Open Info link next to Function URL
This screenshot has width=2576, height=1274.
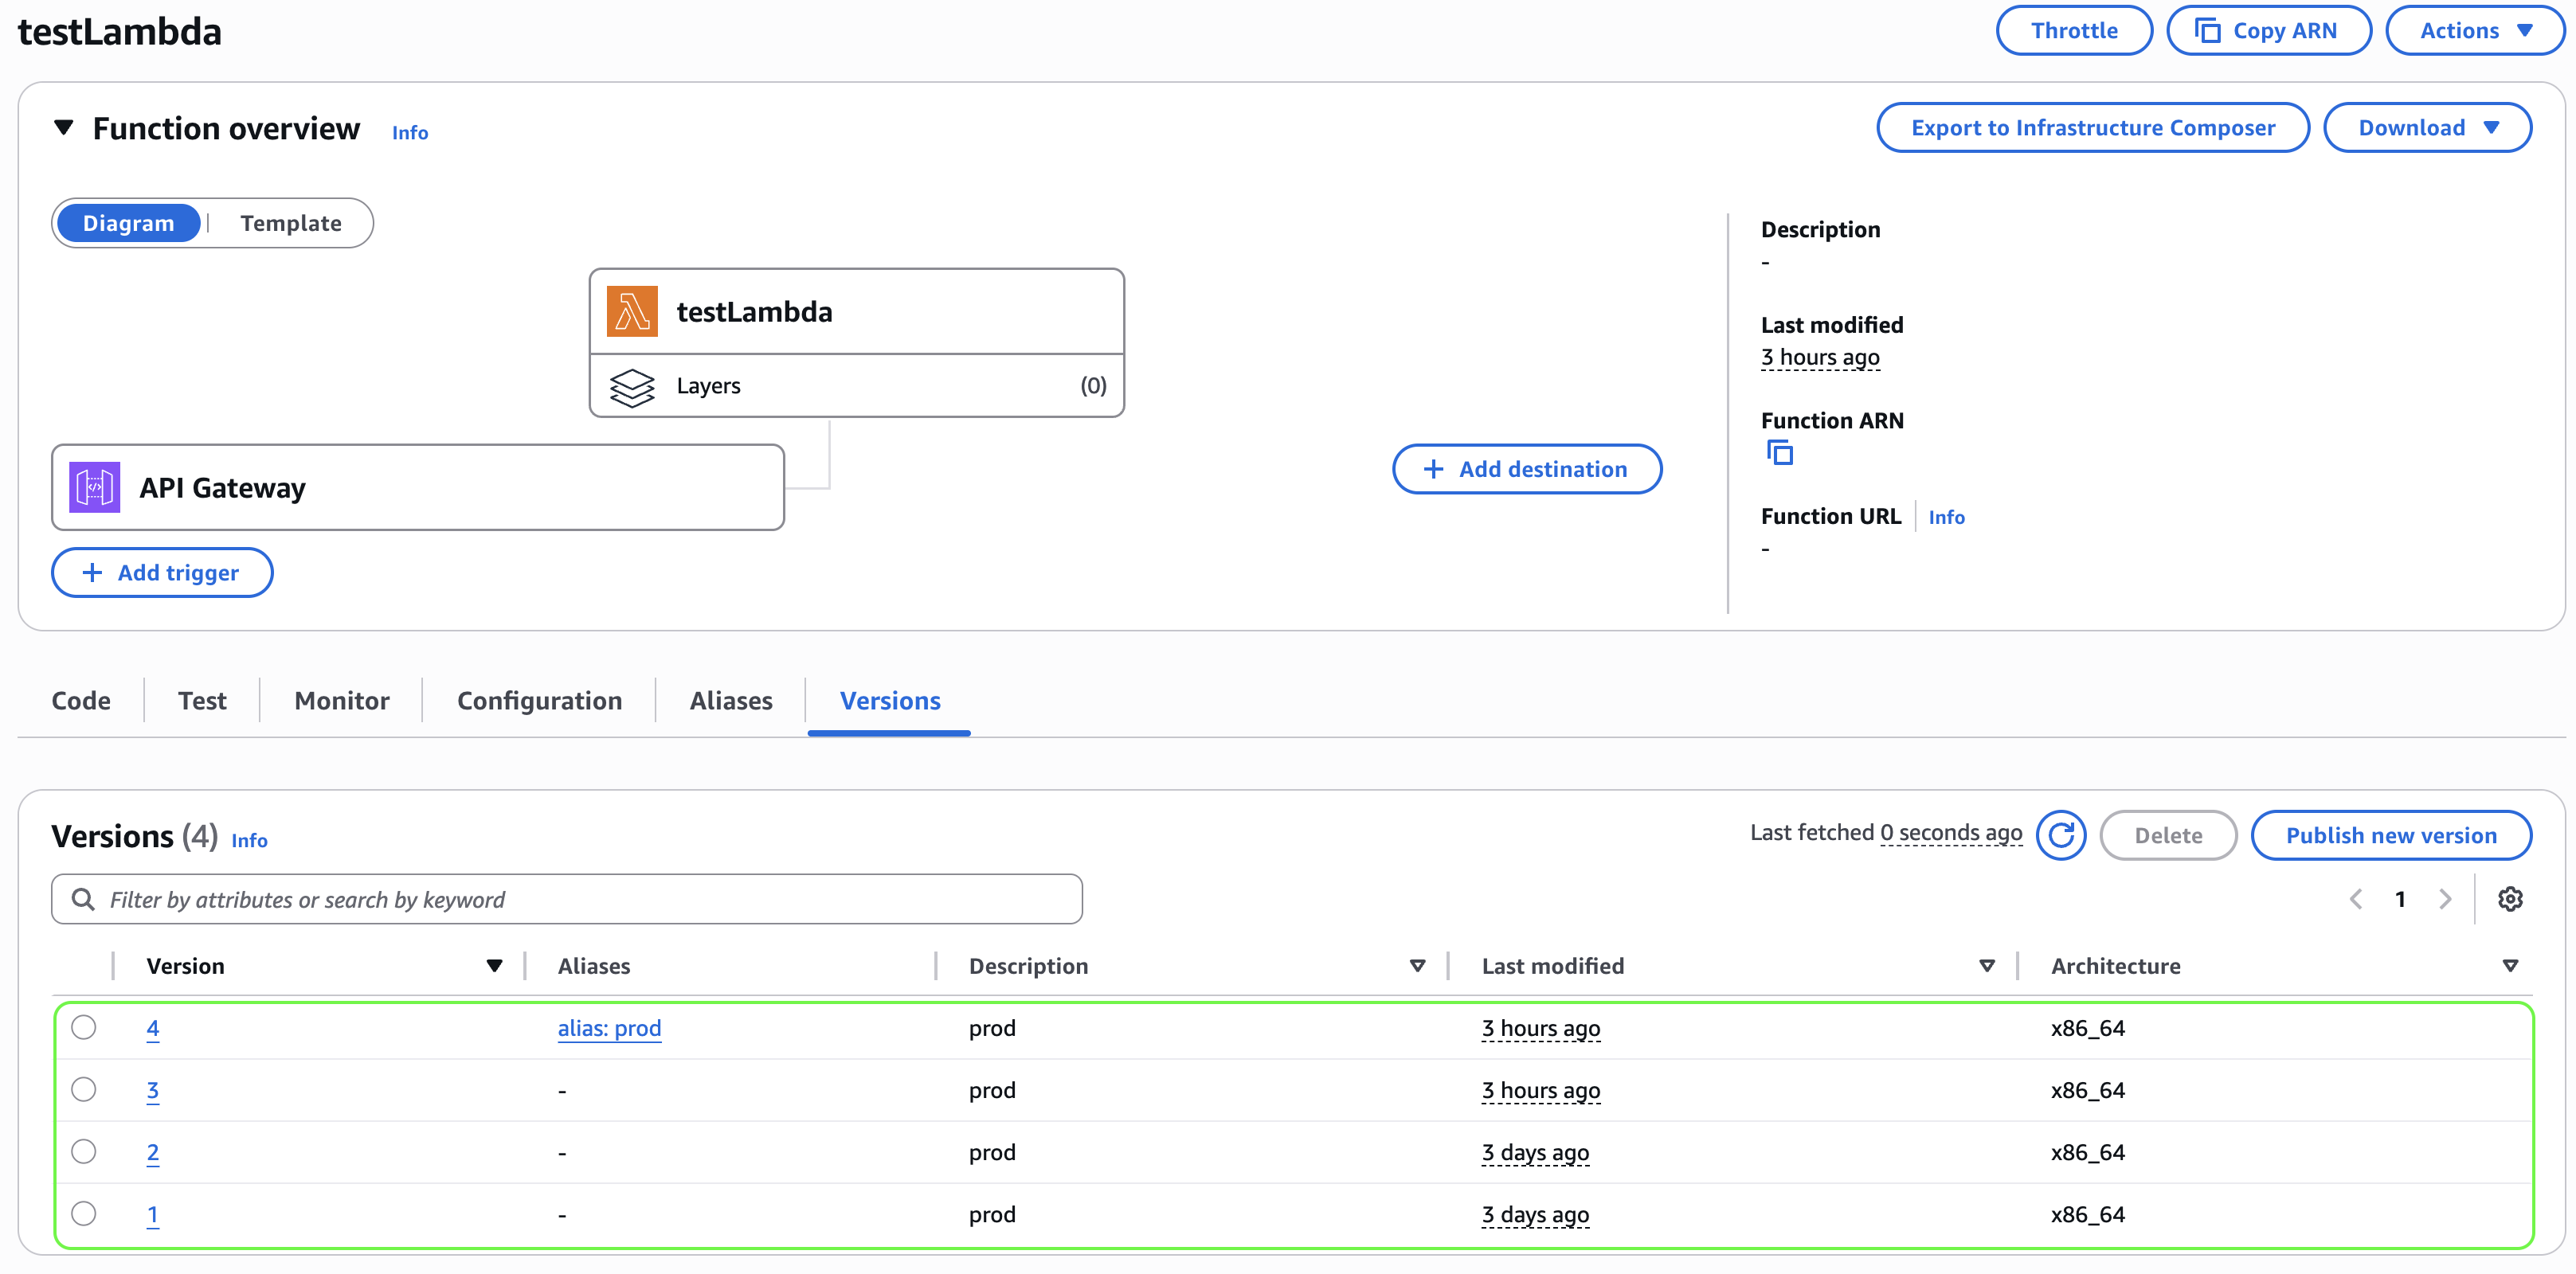point(1946,517)
